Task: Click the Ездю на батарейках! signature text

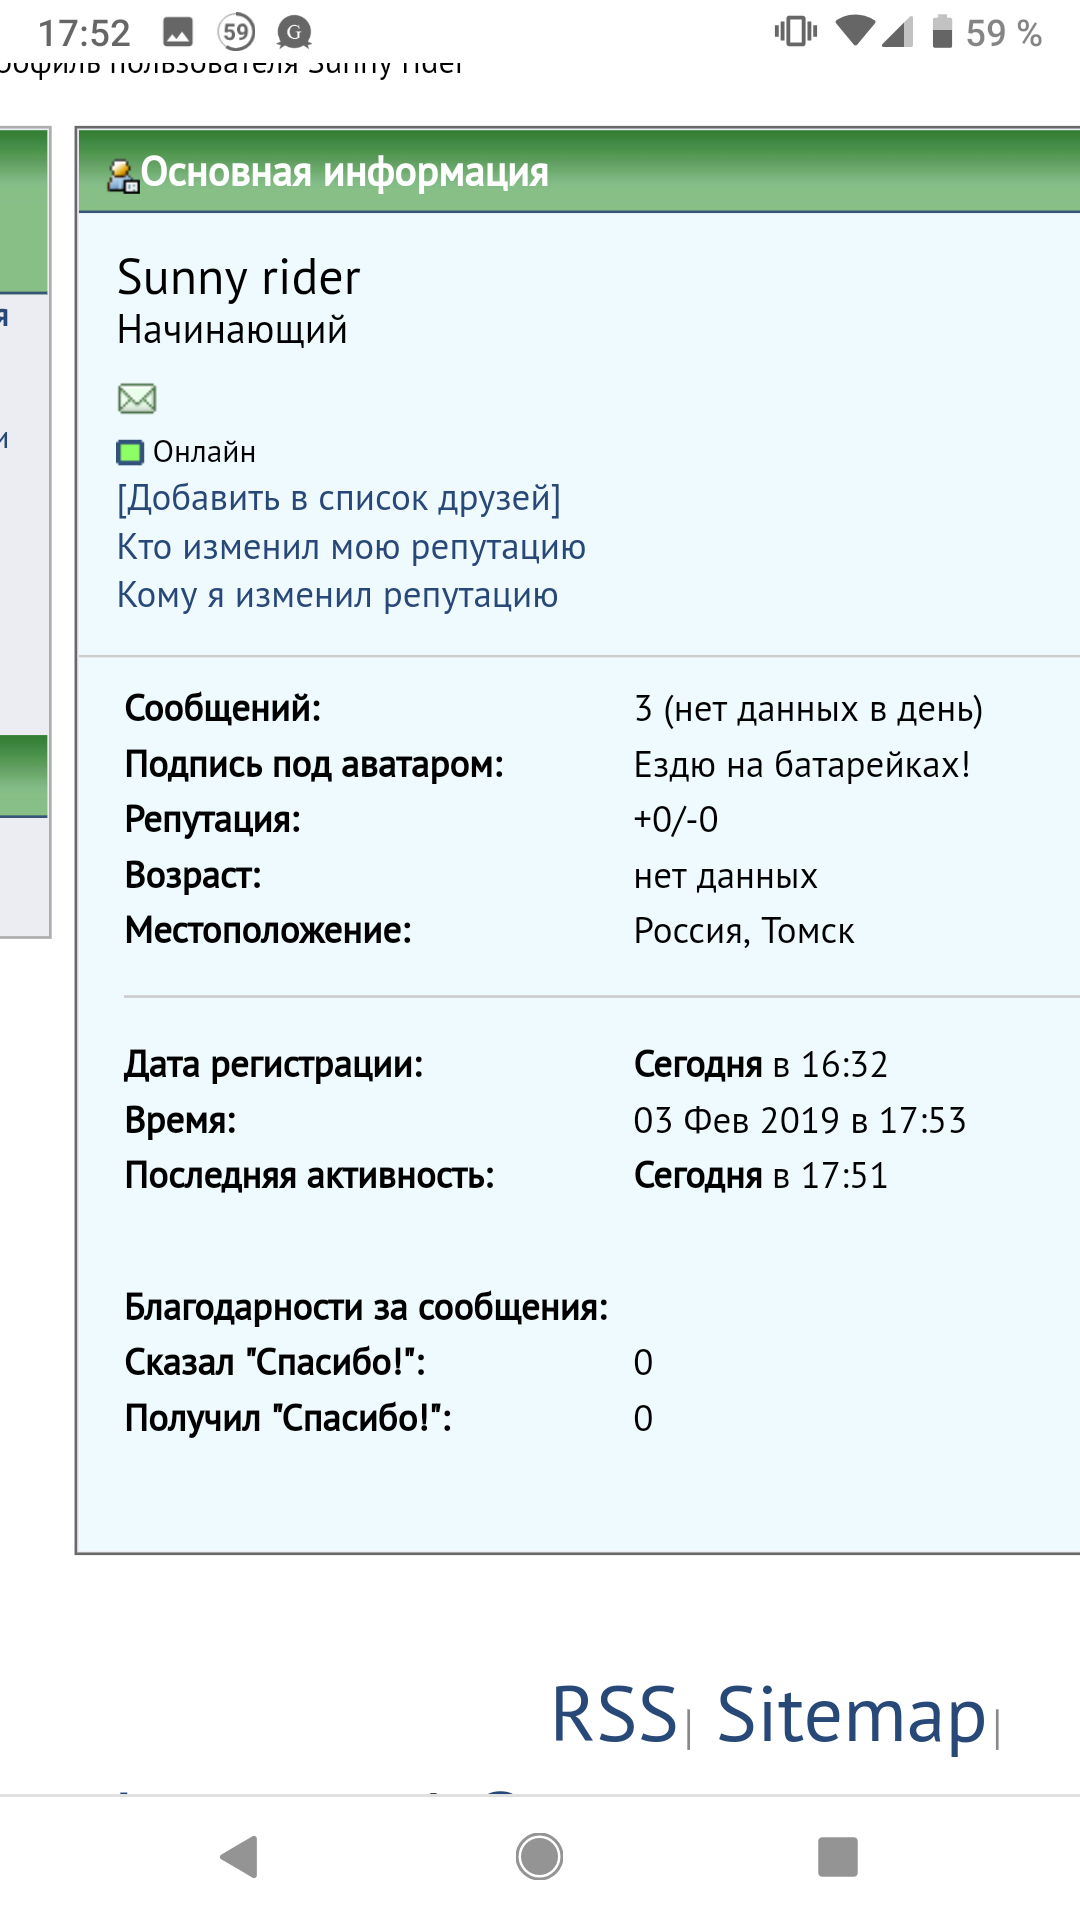Action: [x=802, y=765]
